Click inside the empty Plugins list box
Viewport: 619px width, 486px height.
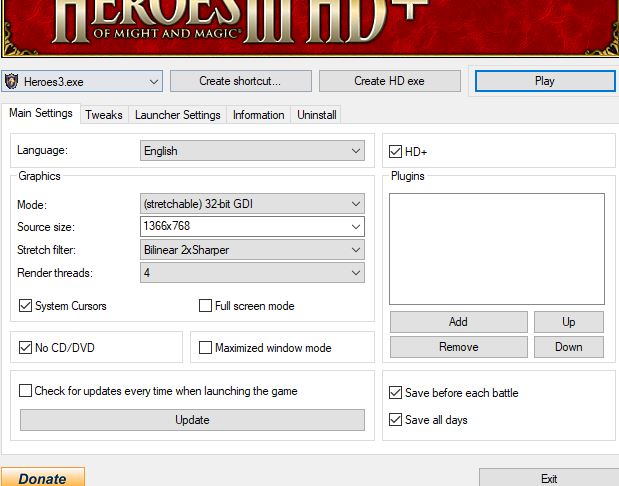(497, 249)
